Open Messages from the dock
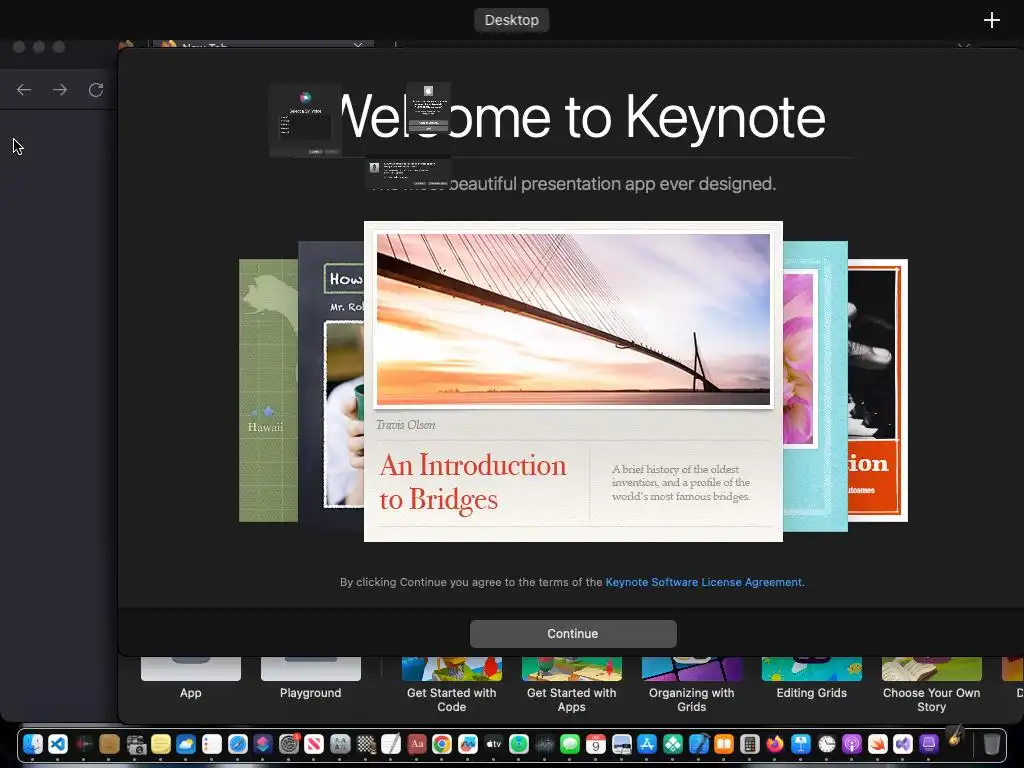This screenshot has height=768, width=1024. [569, 744]
